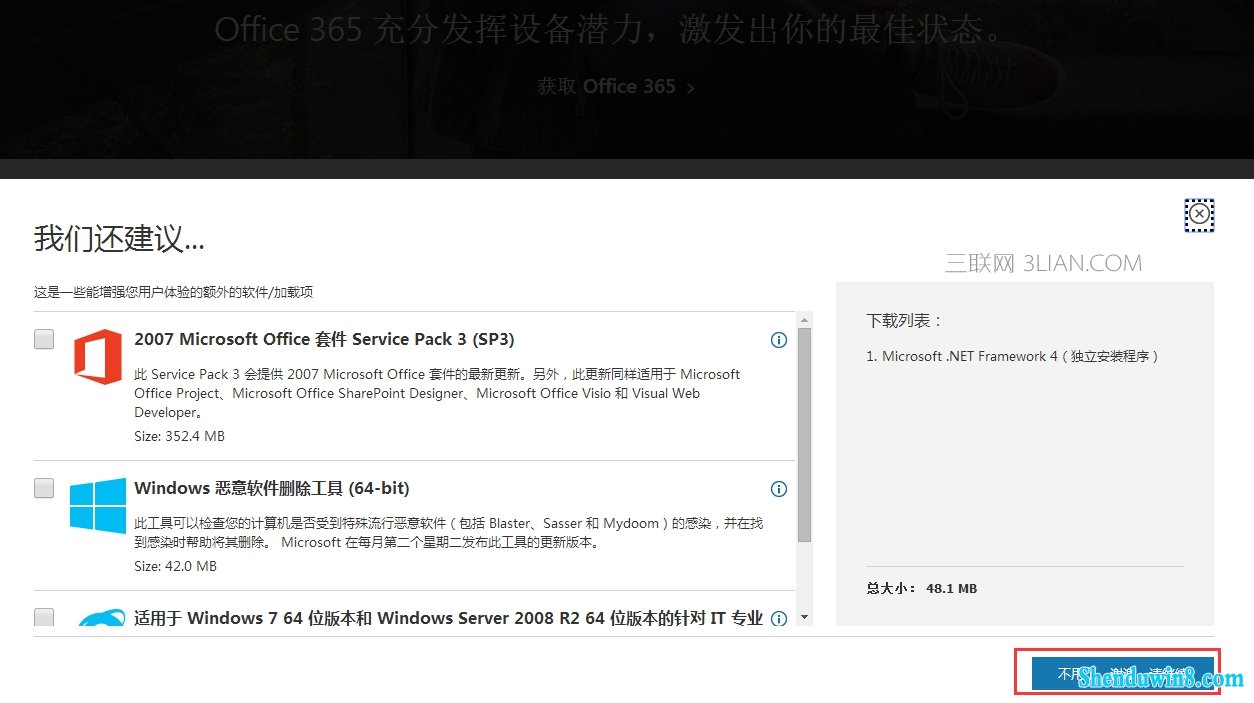The height and width of the screenshot is (703, 1254).
Task: Click the blue Windows logo icon
Action: [98, 505]
